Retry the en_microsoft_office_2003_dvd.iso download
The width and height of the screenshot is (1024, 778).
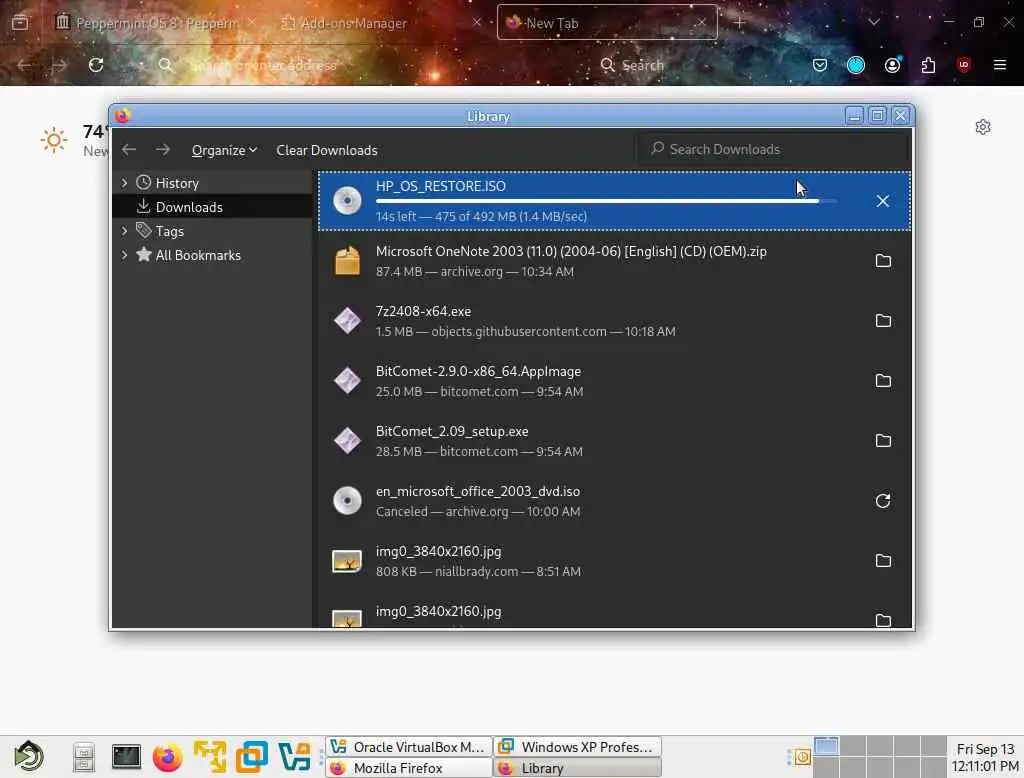[x=883, y=501]
